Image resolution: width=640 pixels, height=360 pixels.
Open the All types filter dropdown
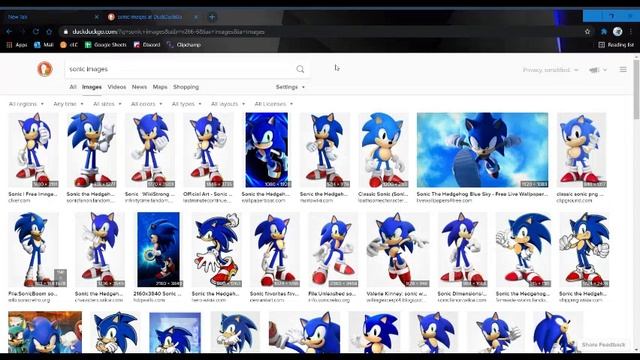point(186,104)
